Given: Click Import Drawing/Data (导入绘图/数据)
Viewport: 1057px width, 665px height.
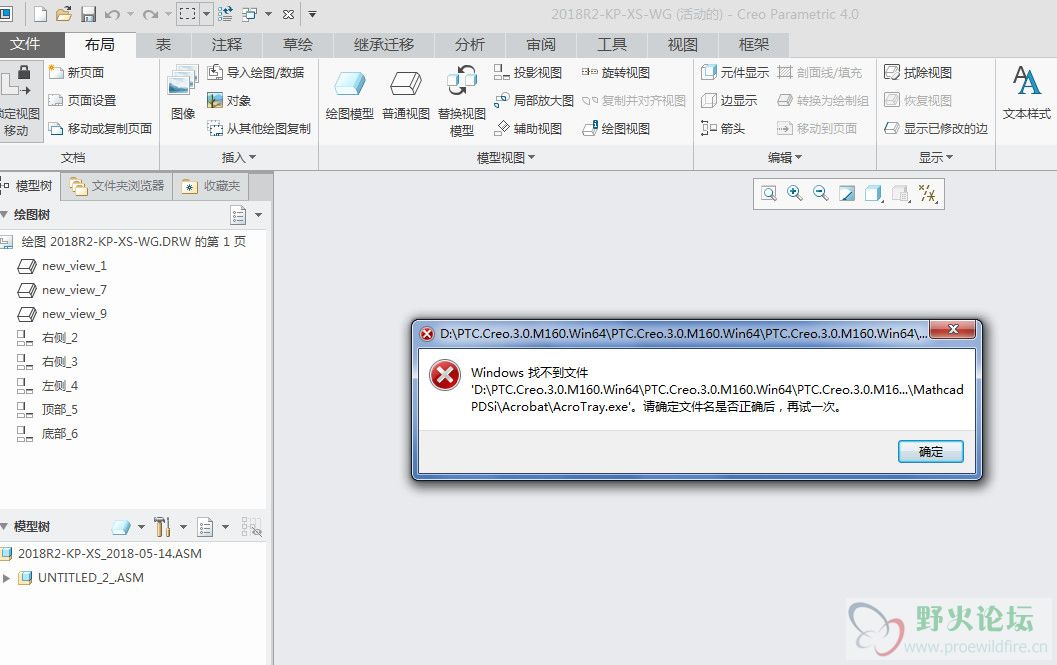Looking at the screenshot, I should tap(255, 72).
